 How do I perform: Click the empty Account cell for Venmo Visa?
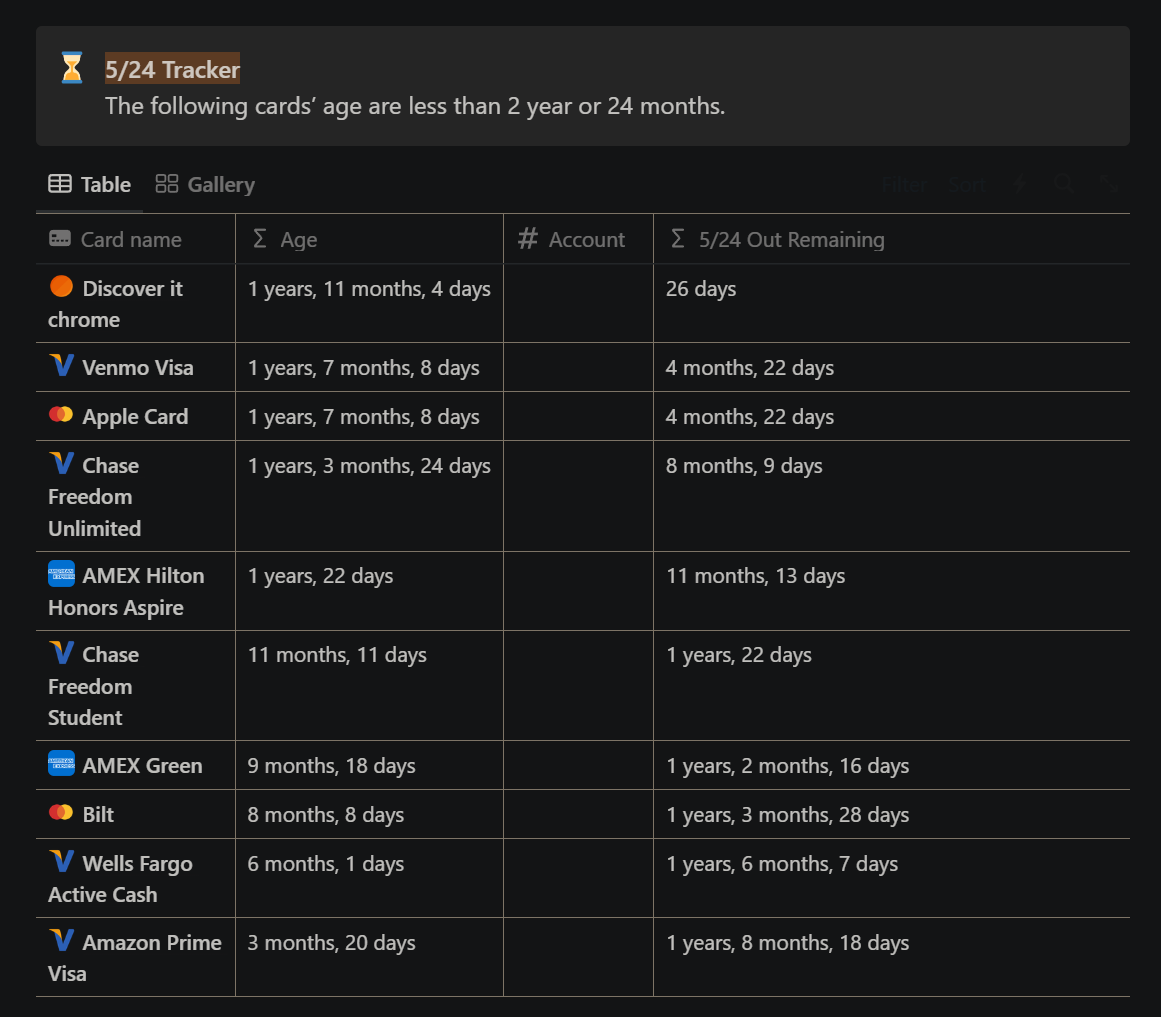[x=578, y=367]
